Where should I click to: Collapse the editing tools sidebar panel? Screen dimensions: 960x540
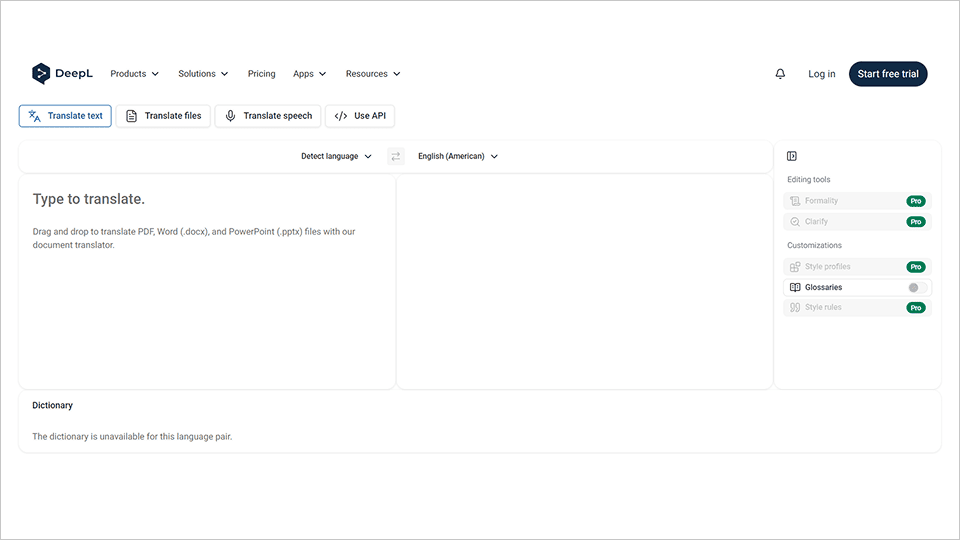[792, 156]
